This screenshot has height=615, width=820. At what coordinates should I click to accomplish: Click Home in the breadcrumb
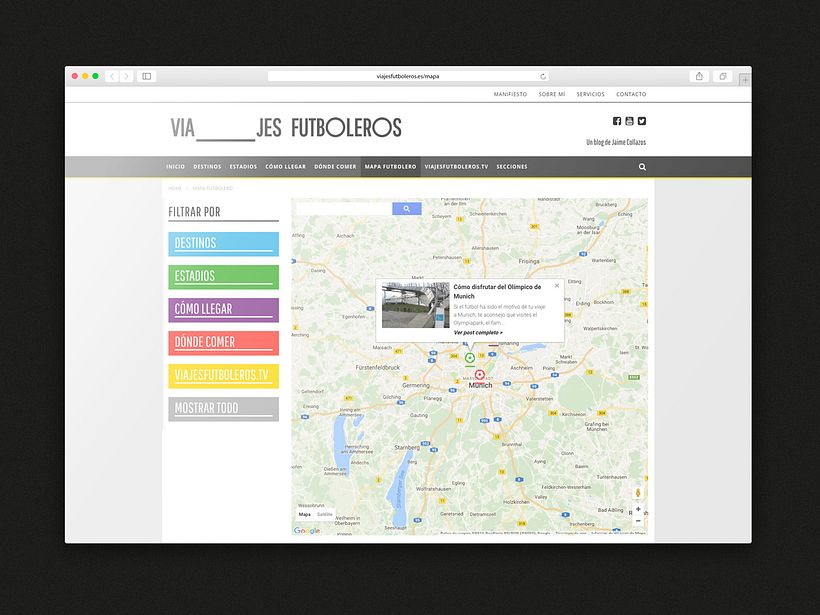pyautogui.click(x=175, y=188)
